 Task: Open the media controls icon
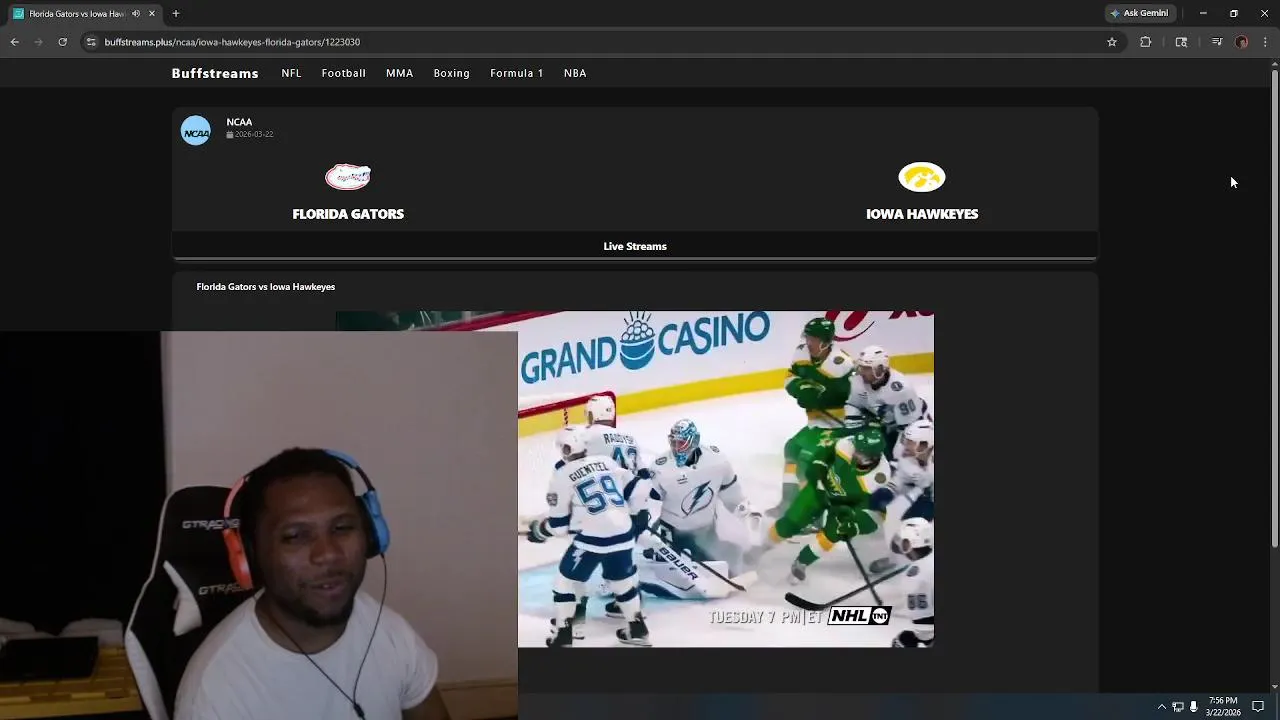[x=1216, y=42]
